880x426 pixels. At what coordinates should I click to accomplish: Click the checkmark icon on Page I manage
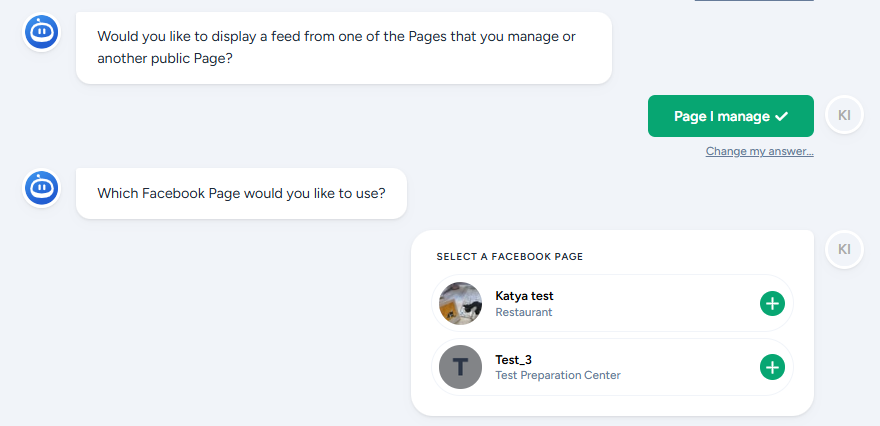782,116
